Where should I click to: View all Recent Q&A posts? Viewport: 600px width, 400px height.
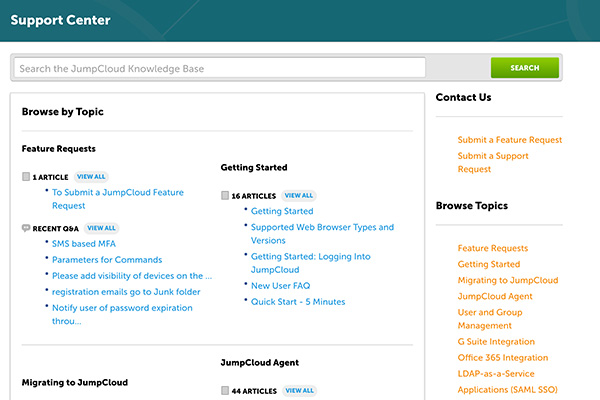coord(100,228)
